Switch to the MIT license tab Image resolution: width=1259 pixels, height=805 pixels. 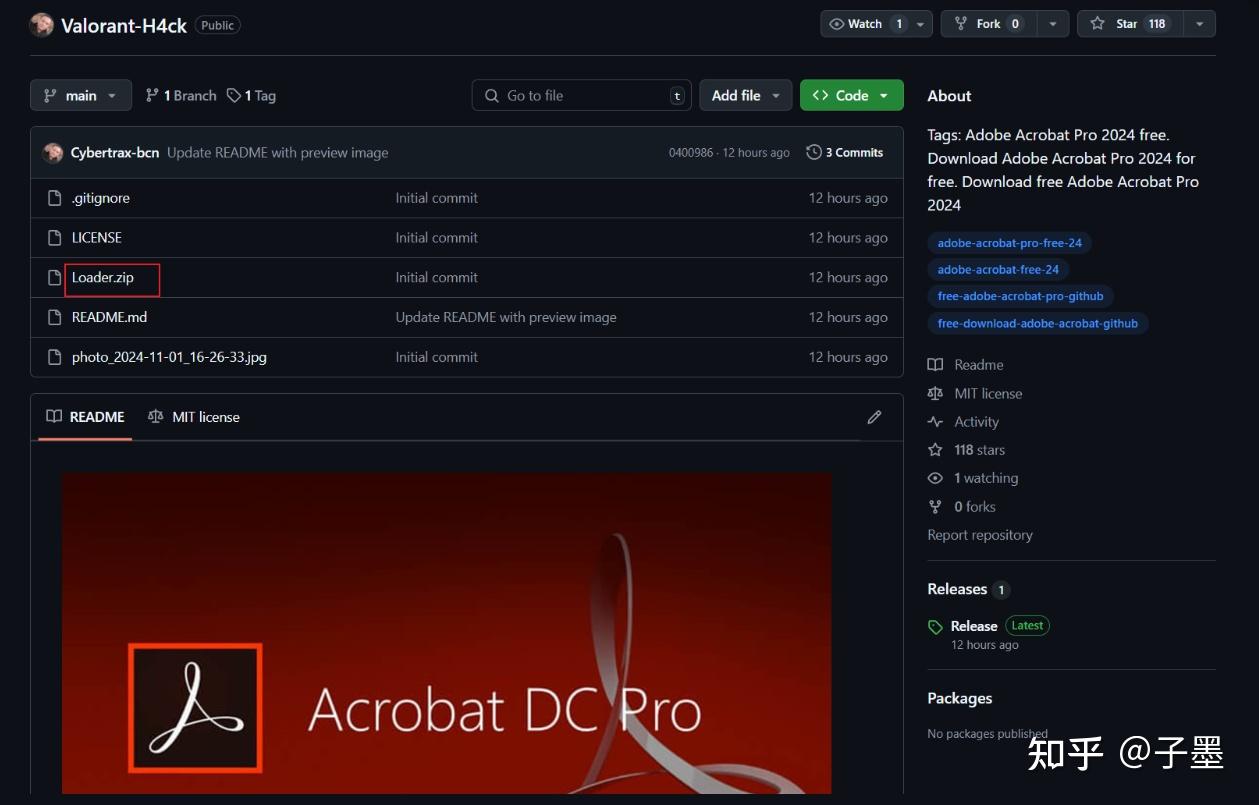click(x=194, y=417)
